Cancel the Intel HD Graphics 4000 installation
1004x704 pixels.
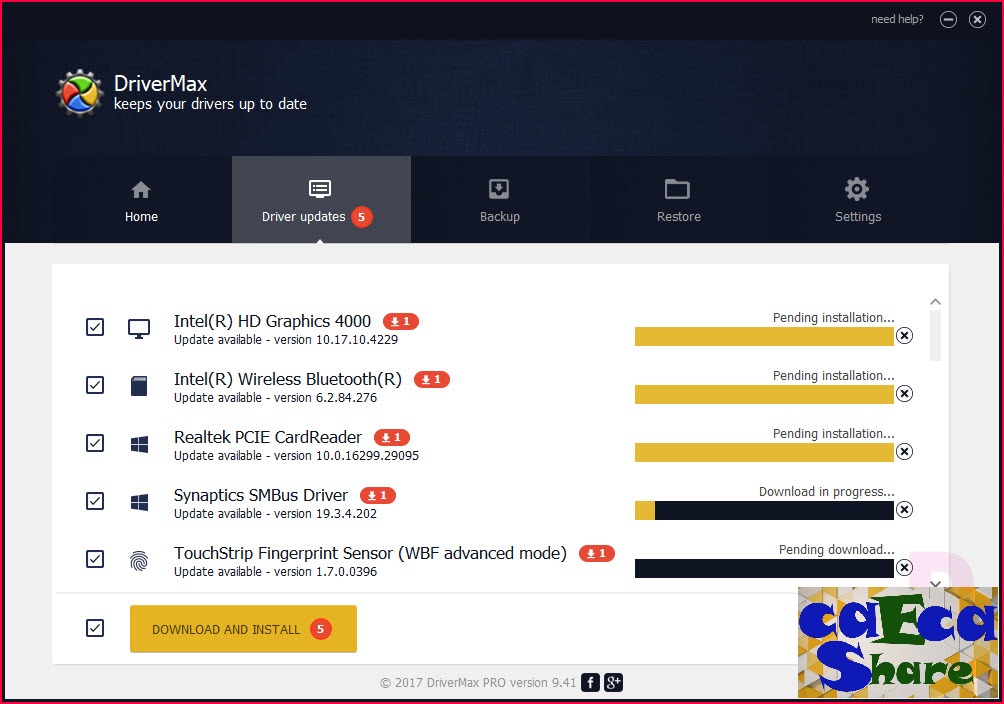coord(904,336)
